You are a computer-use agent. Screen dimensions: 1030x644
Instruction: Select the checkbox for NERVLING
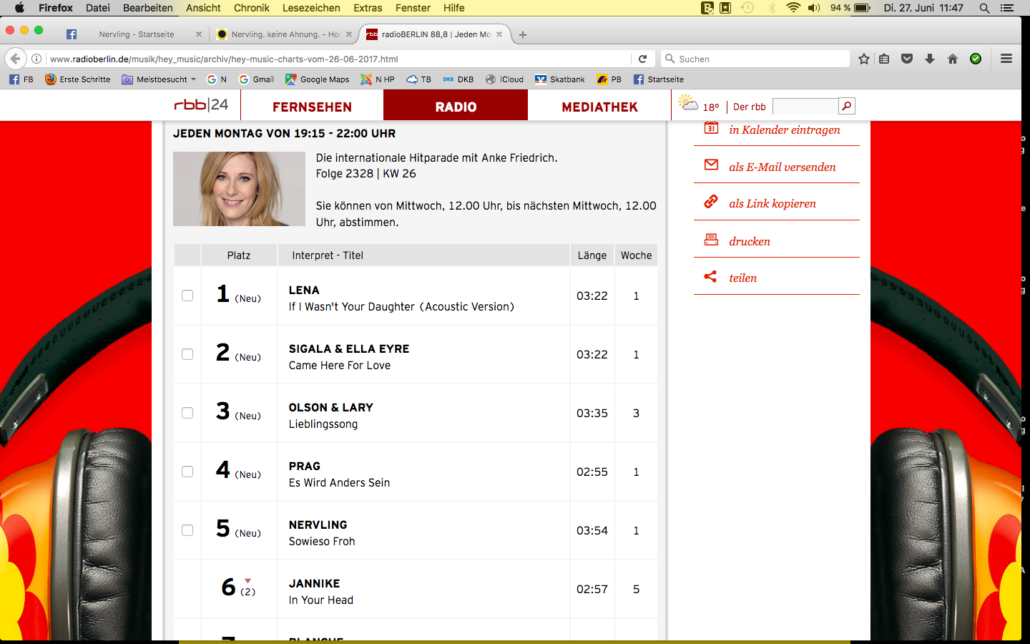tap(187, 530)
